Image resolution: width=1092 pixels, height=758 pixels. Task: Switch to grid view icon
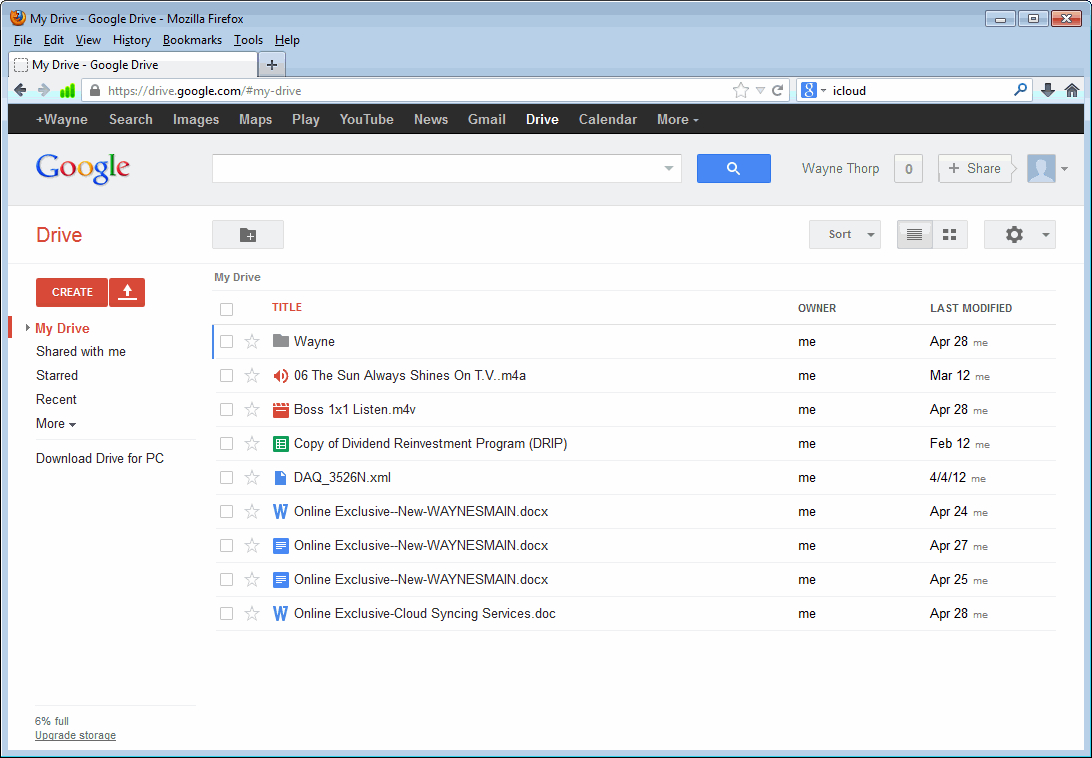click(949, 235)
